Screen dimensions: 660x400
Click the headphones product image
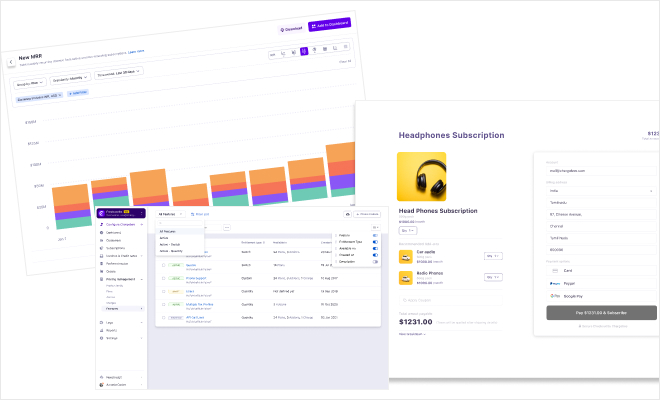(x=421, y=176)
